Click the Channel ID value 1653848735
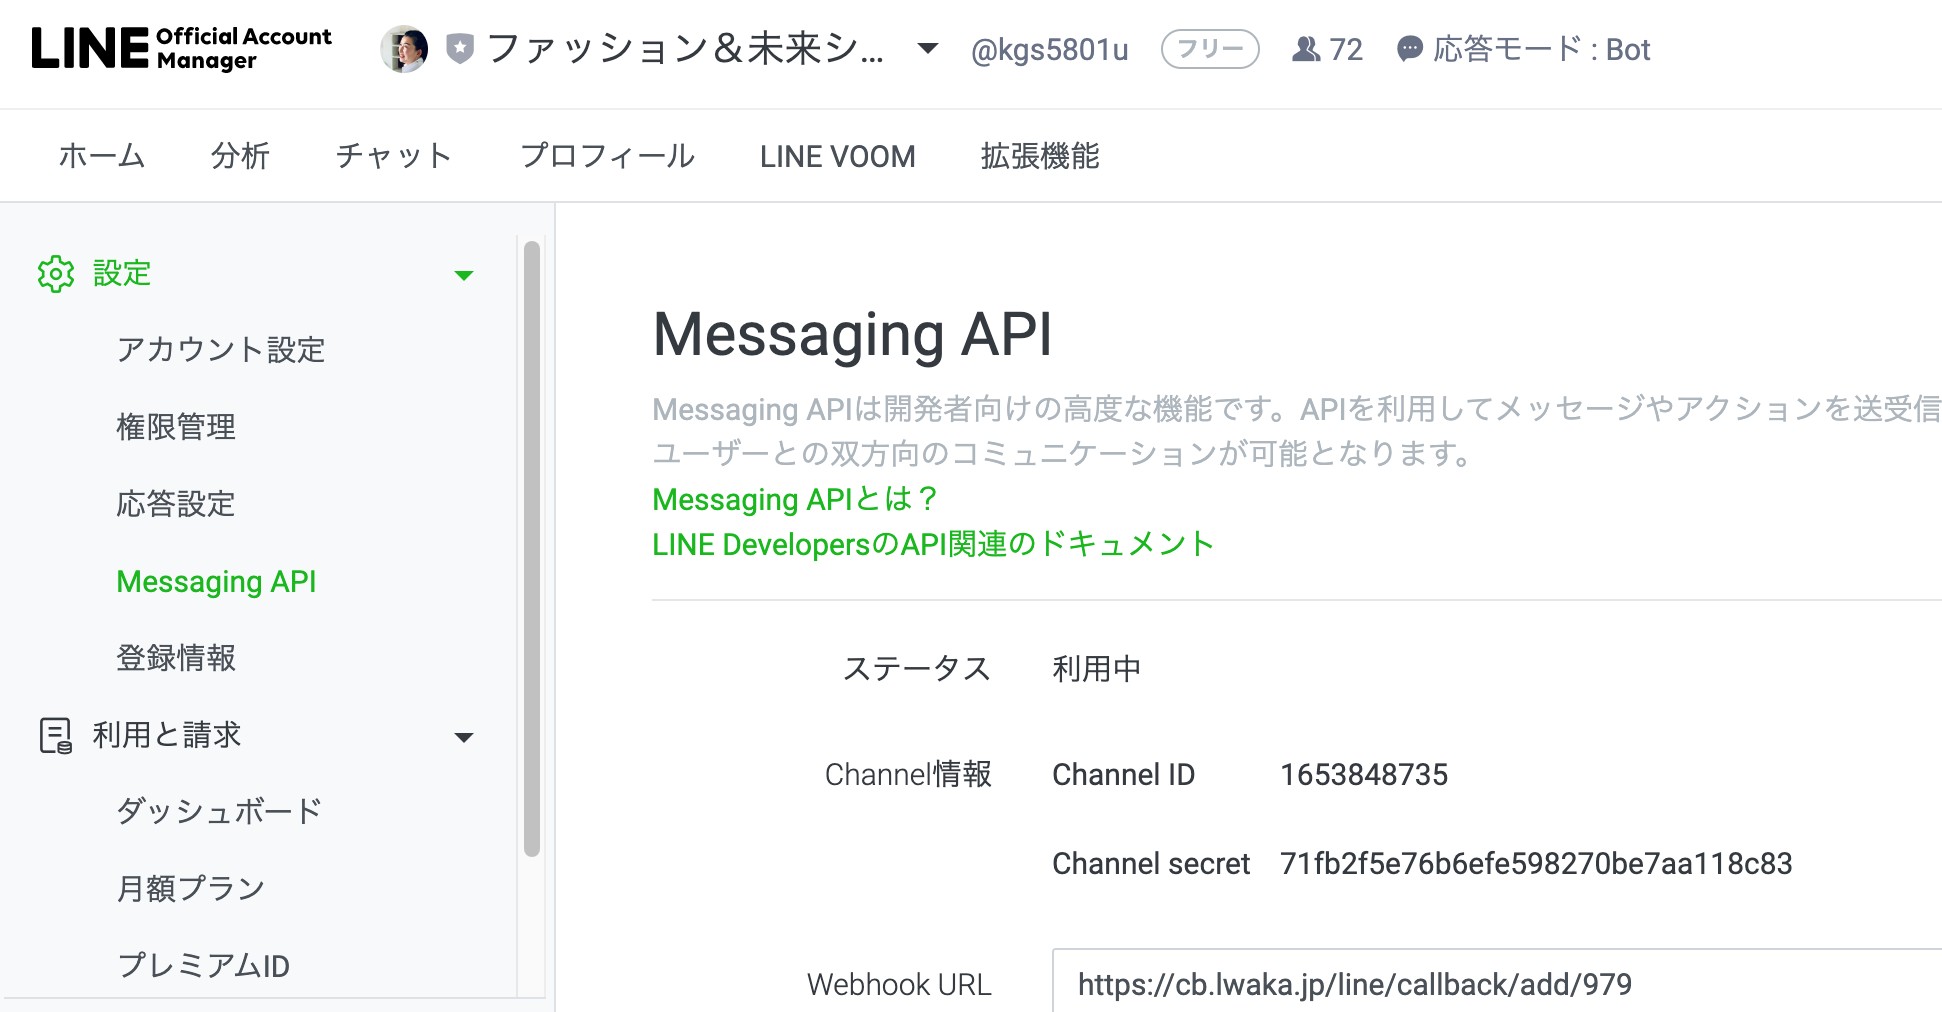Viewport: 1942px width, 1012px height. [x=1364, y=775]
